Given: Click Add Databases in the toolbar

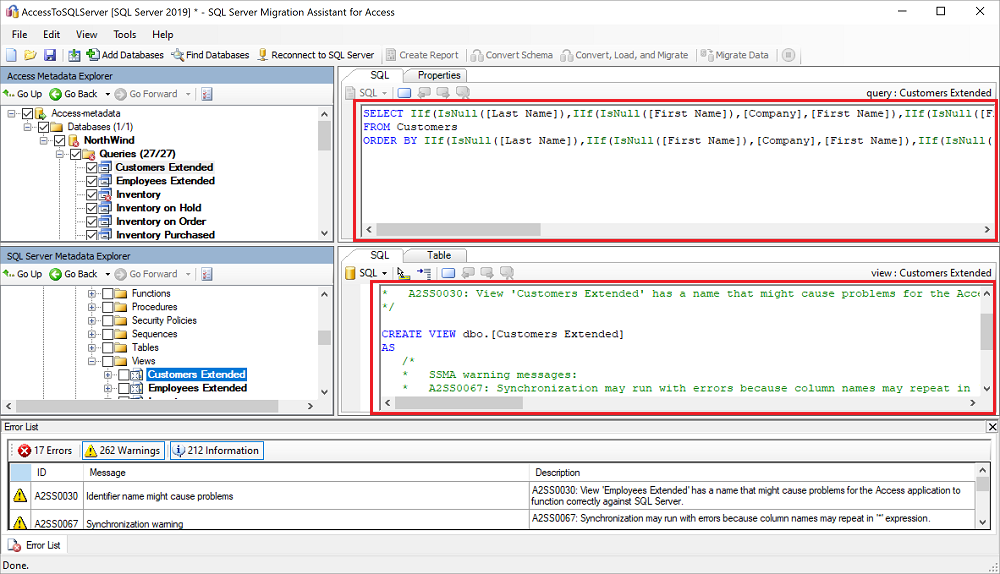Looking at the screenshot, I should [x=125, y=55].
